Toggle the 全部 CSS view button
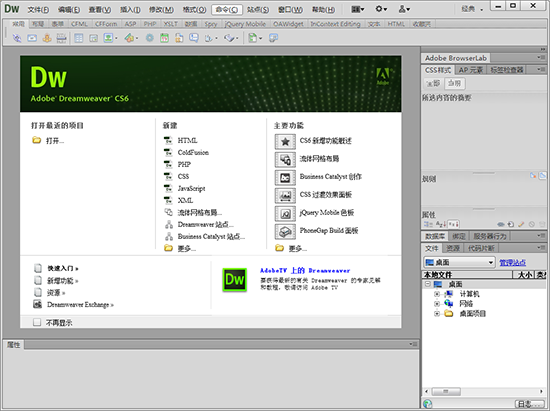This screenshot has height=411, width=550. pos(433,83)
